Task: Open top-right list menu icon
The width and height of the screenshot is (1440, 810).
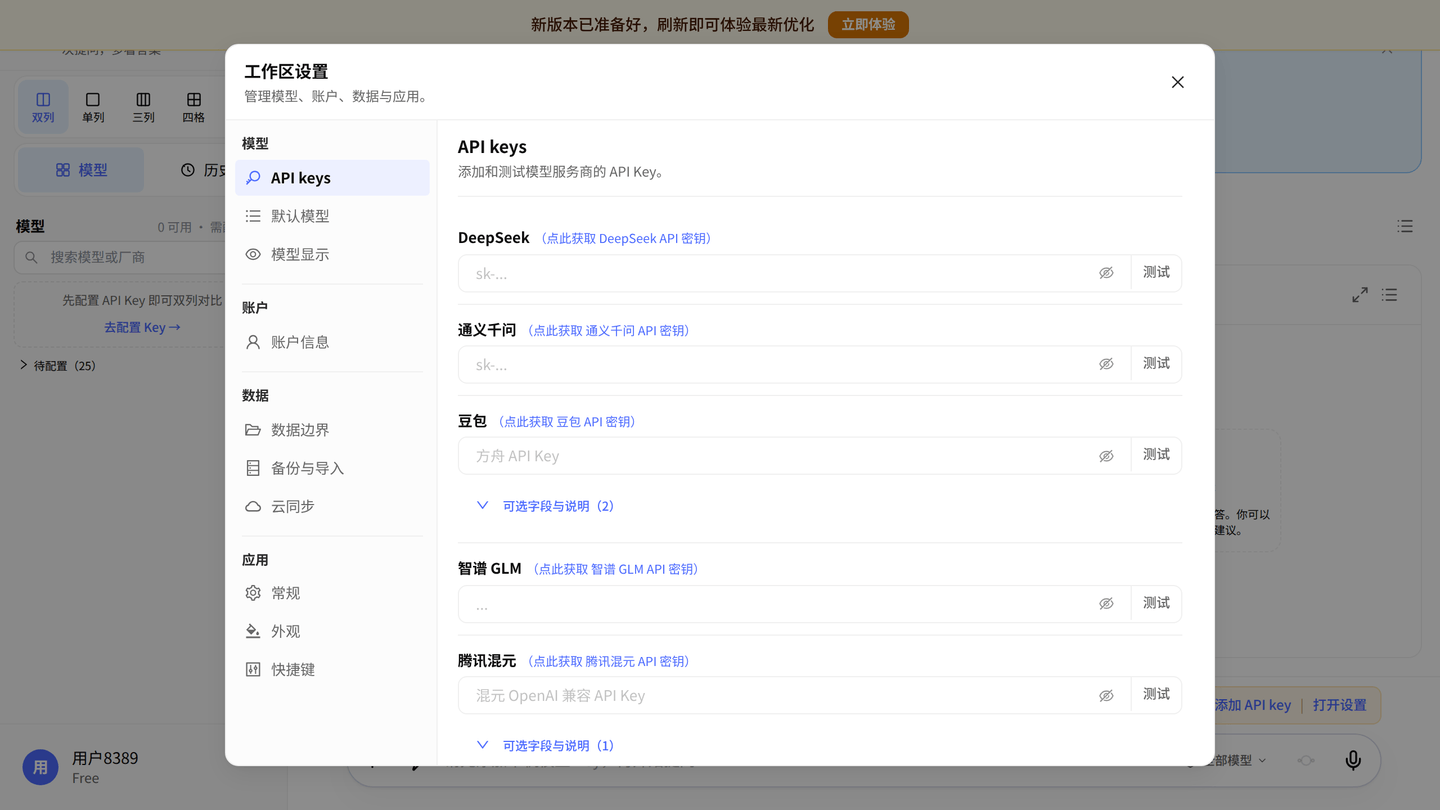Action: tap(1405, 227)
